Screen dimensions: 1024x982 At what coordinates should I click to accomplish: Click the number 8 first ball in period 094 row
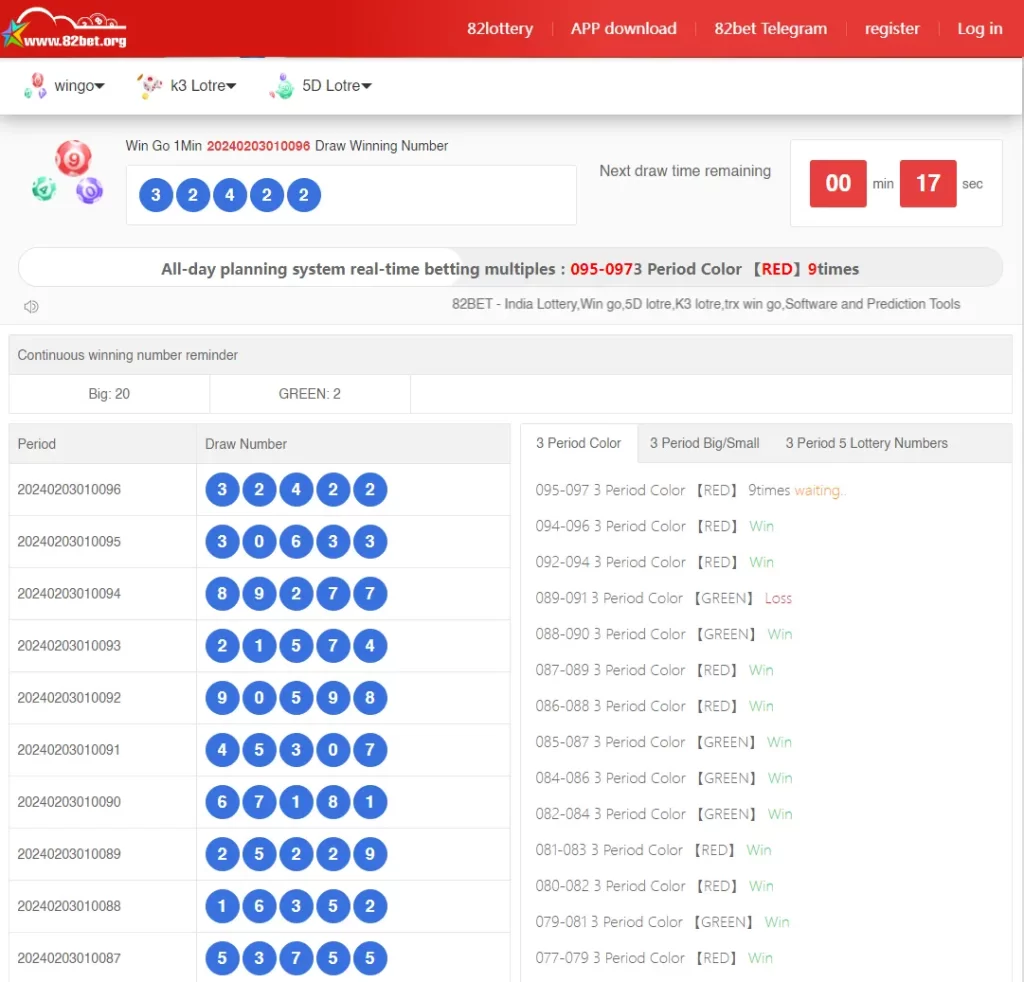(222, 594)
